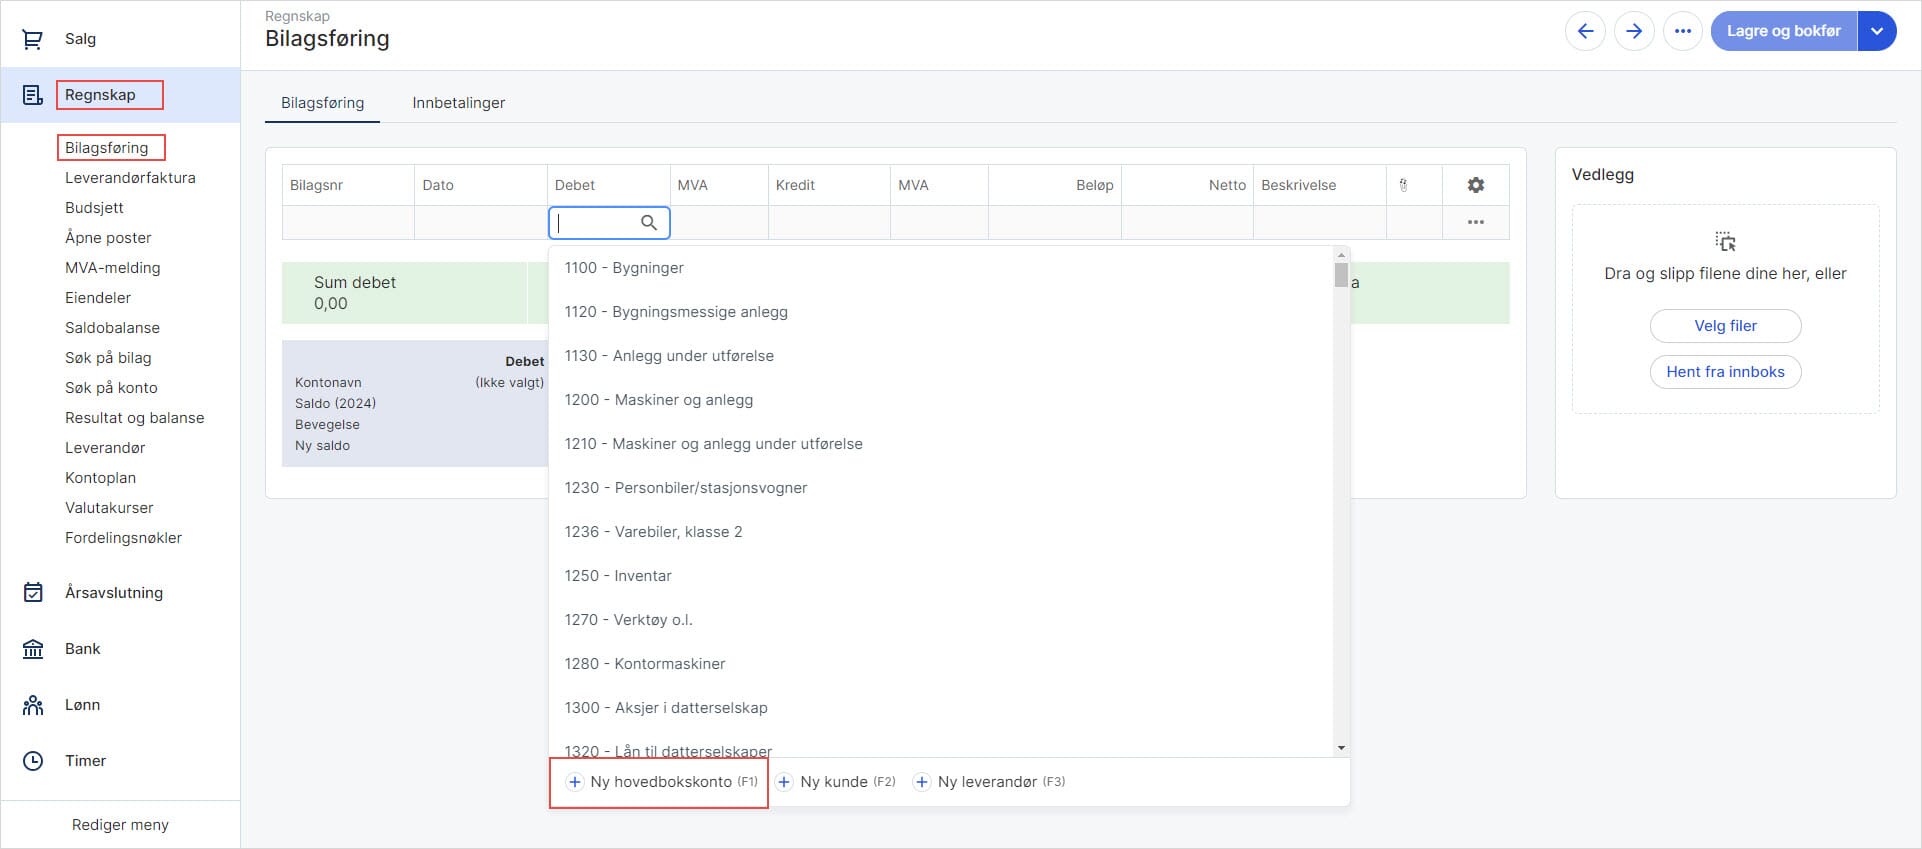The image size is (1922, 849).
Task: Click Hent fra innboks button
Action: 1725,372
